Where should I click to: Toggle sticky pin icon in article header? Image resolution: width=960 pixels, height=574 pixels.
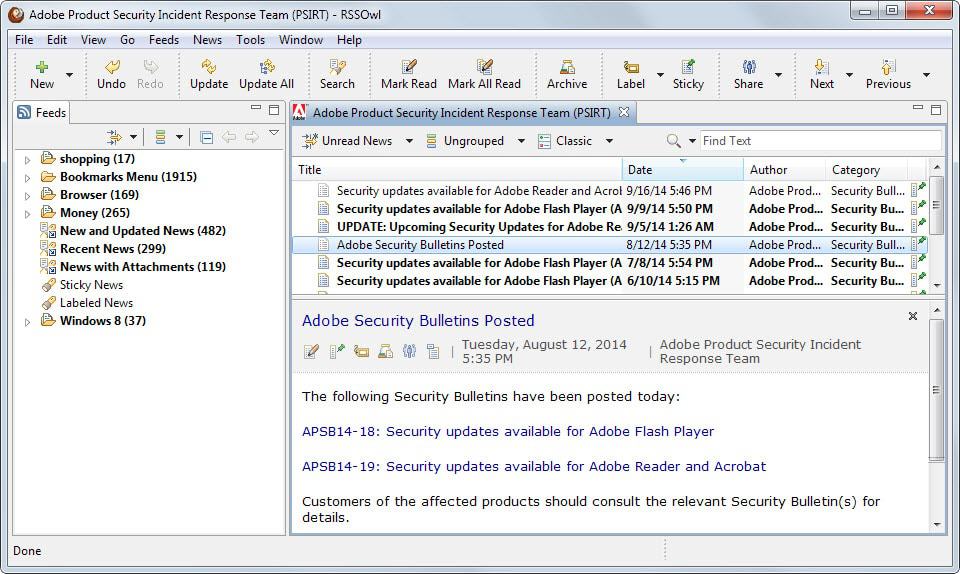tap(336, 351)
